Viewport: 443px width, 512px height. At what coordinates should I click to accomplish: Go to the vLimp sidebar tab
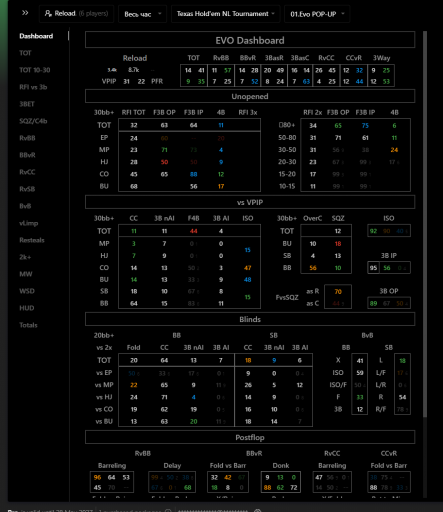(x=28, y=223)
